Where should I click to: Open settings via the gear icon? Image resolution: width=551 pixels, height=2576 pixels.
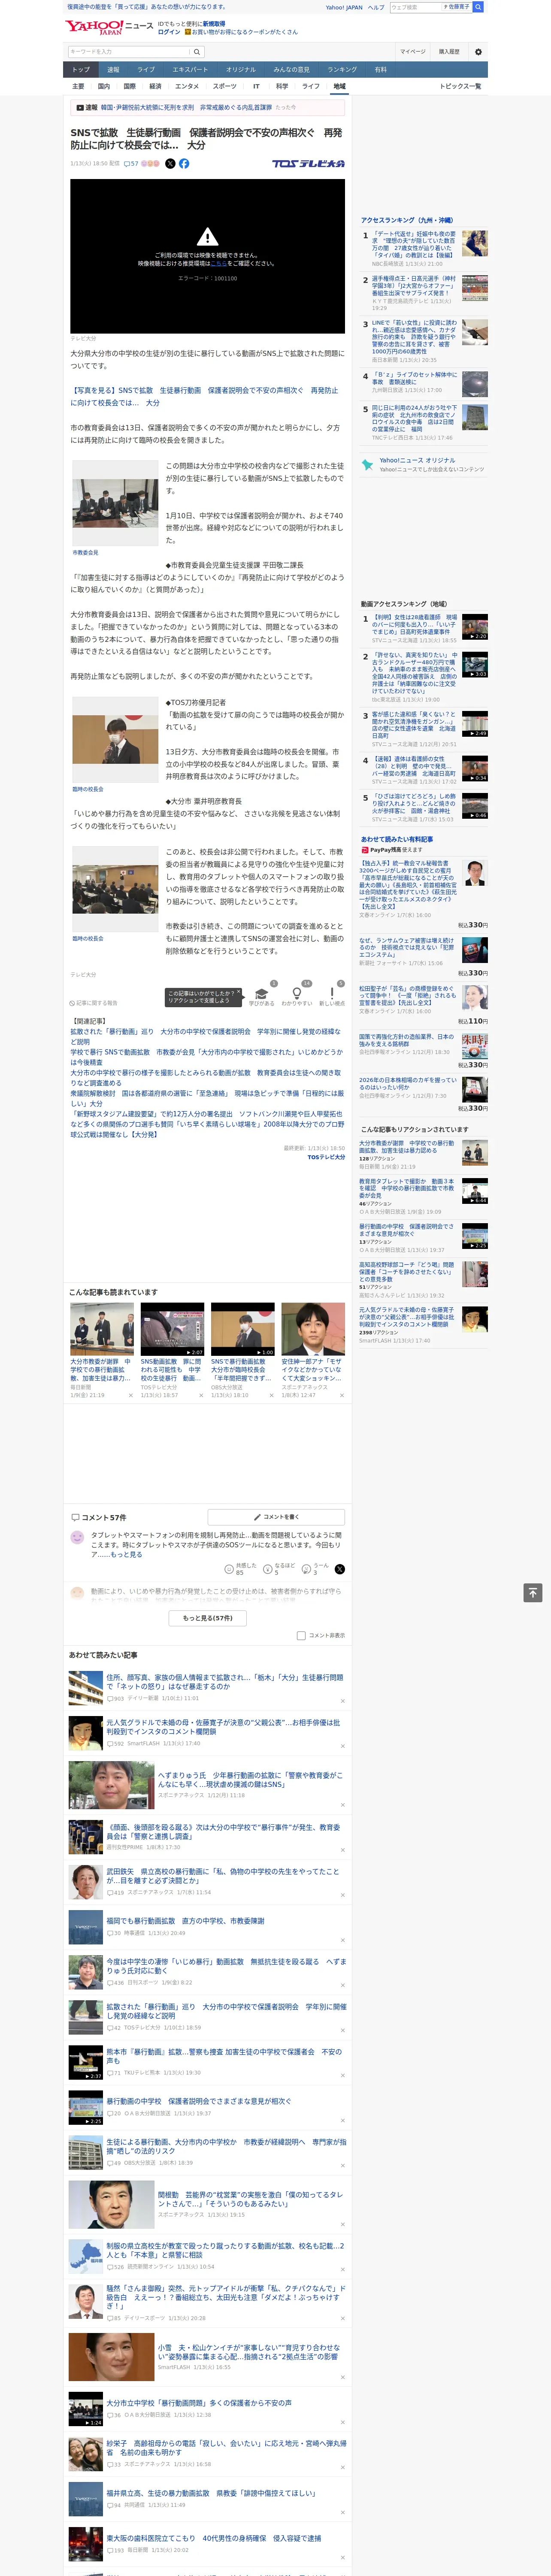pyautogui.click(x=478, y=52)
